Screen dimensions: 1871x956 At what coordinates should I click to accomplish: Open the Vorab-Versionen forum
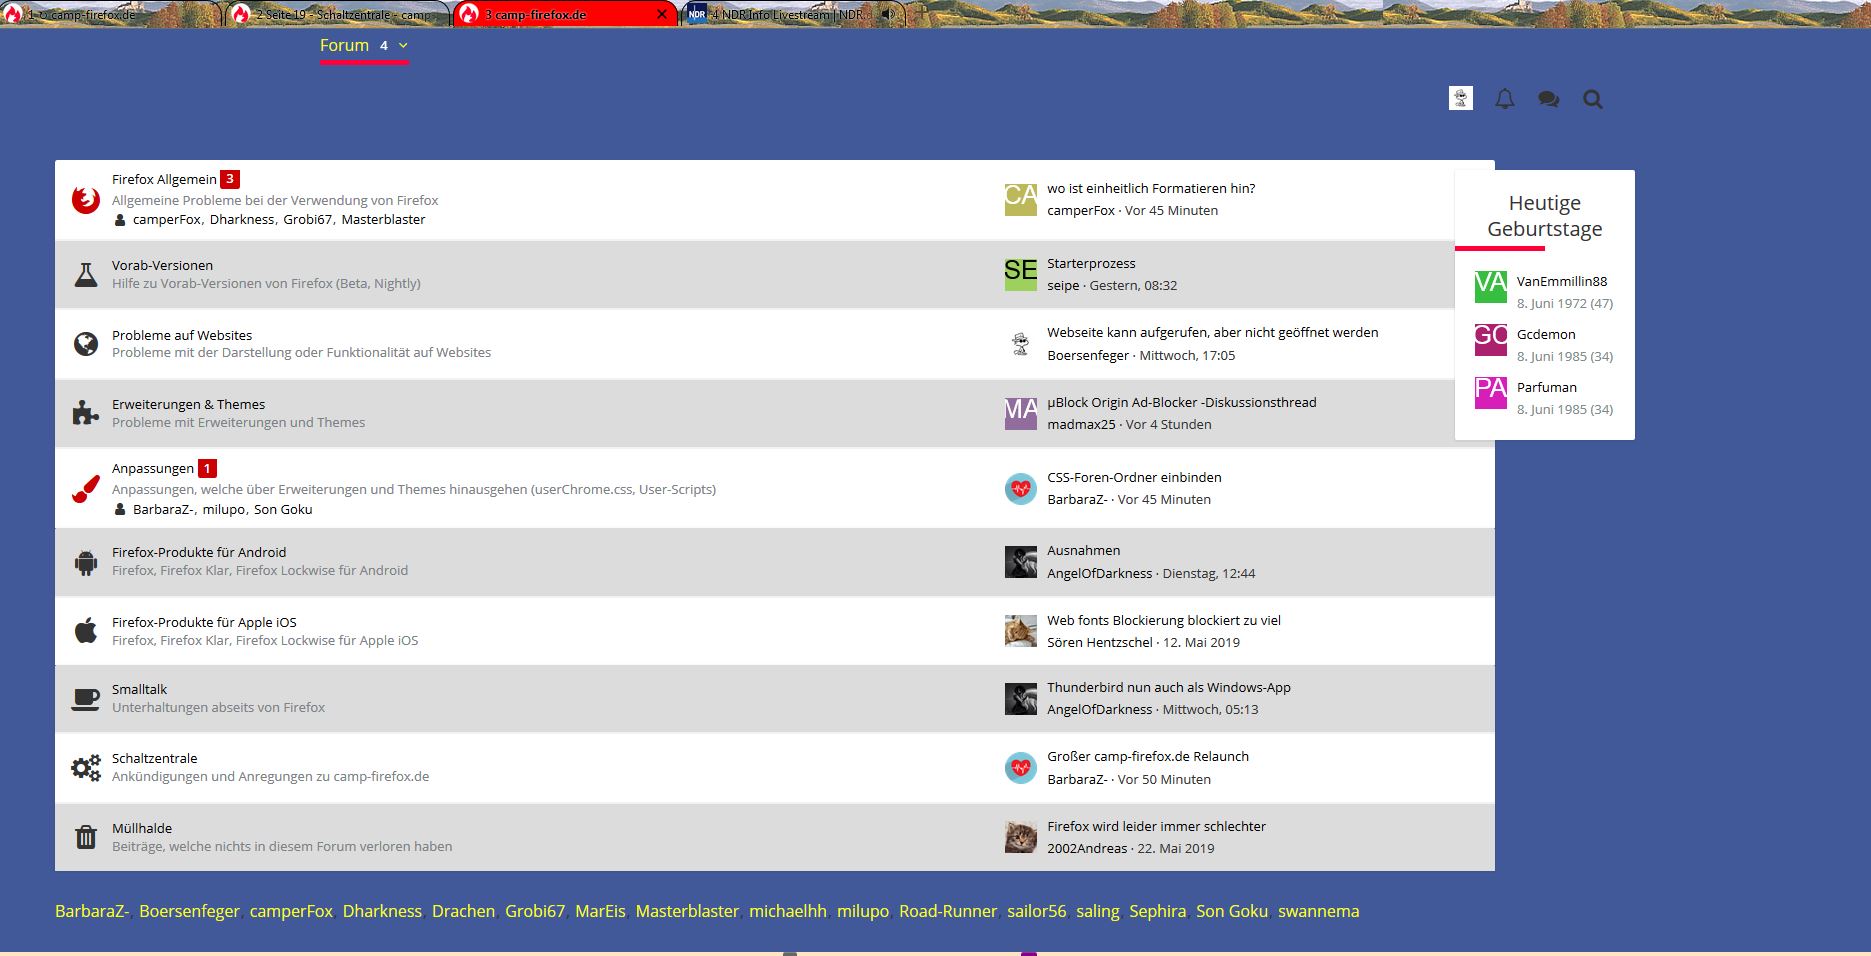pyautogui.click(x=162, y=265)
